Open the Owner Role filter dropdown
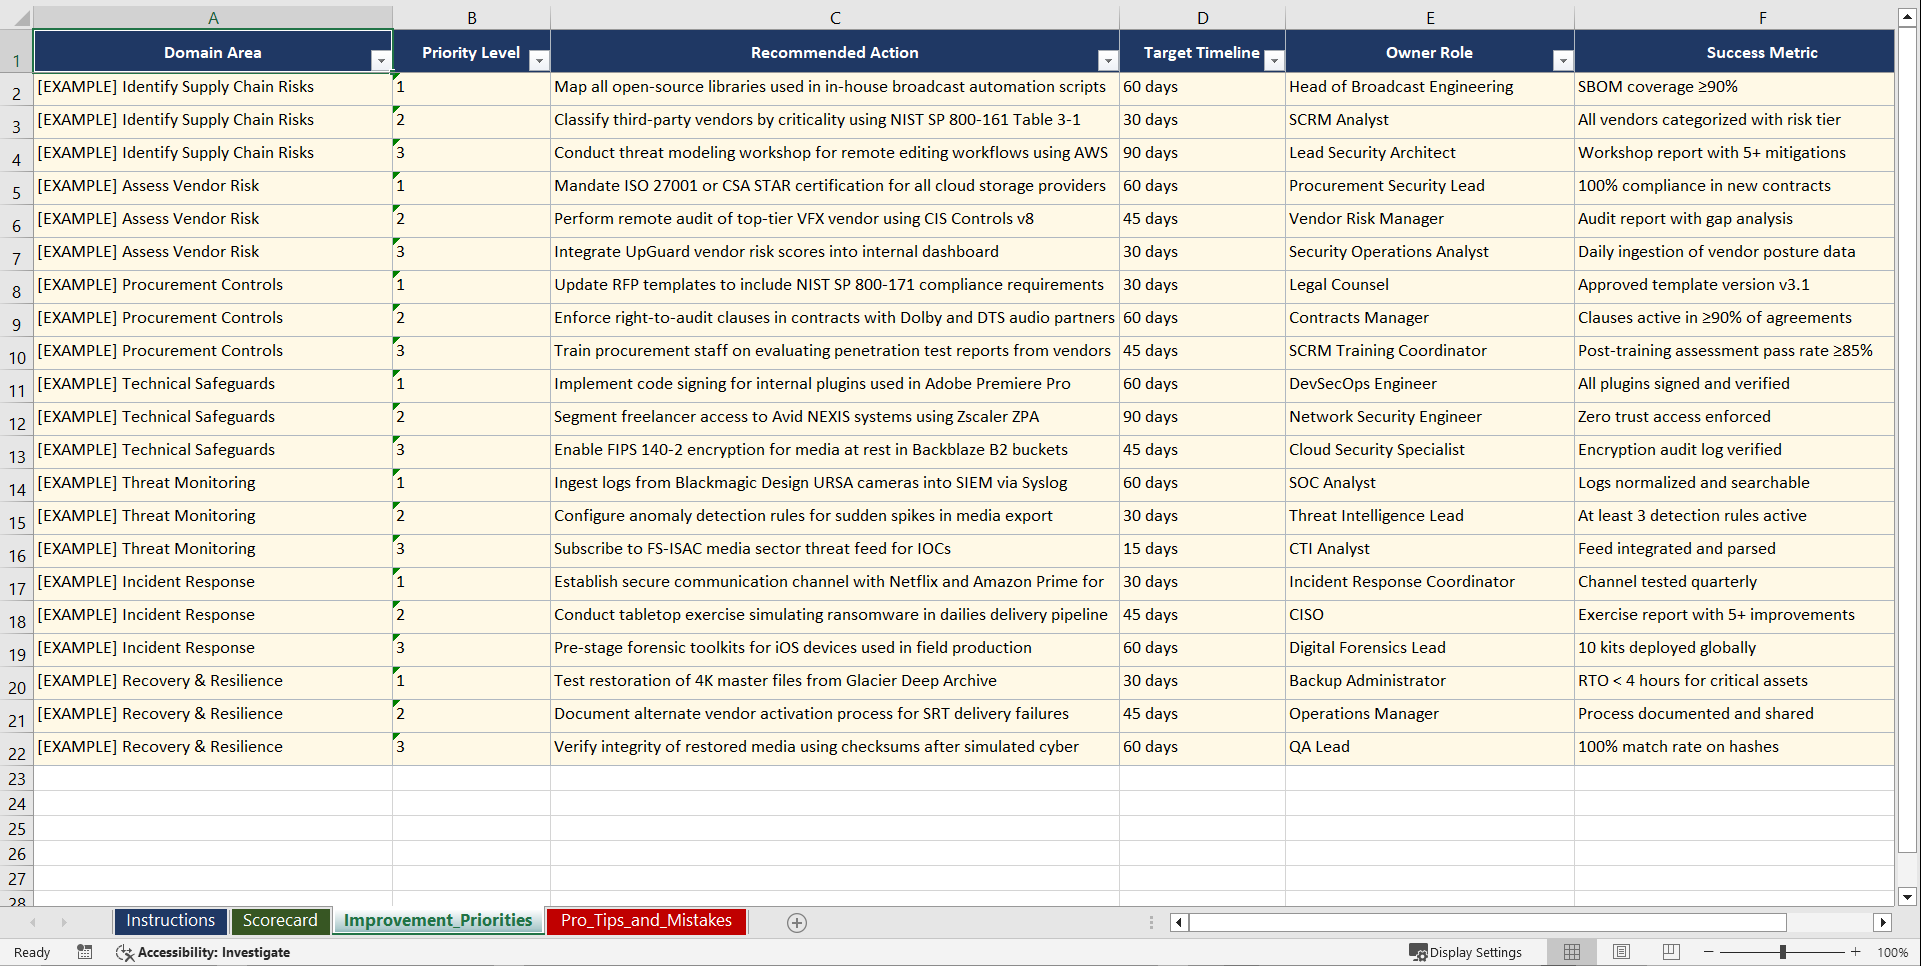Screen dimensions: 1921x966 1564,60
